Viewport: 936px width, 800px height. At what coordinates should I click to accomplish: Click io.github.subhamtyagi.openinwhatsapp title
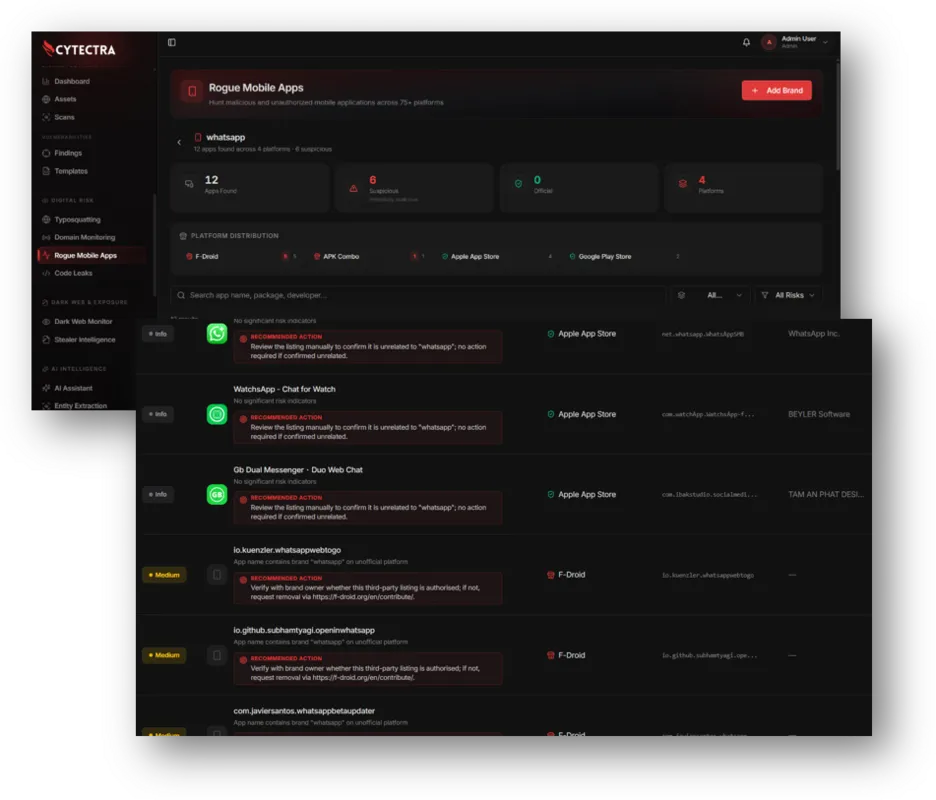coord(304,630)
